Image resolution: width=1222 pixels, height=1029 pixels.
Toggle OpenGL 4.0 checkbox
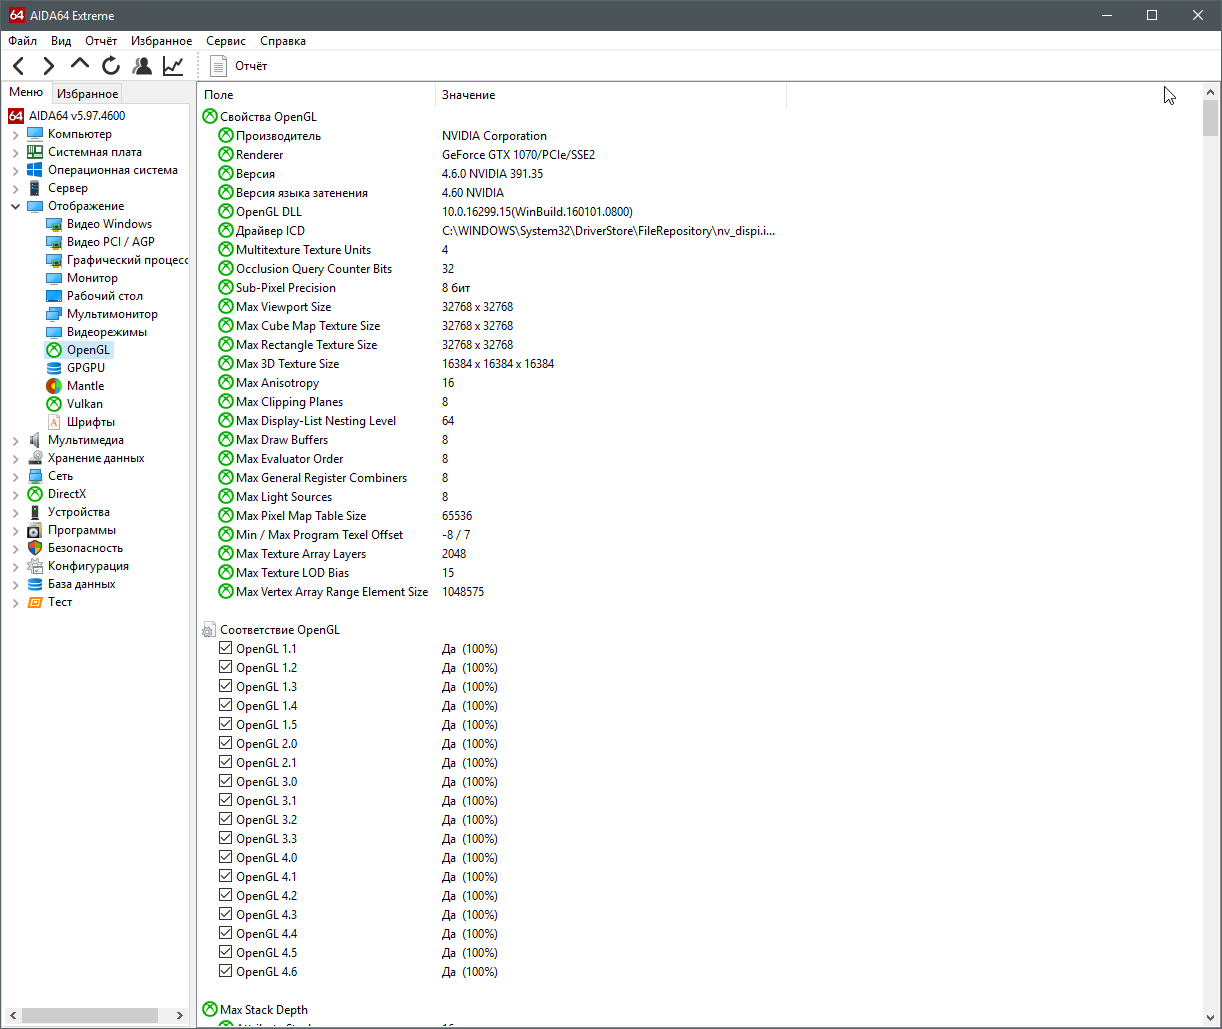[225, 857]
